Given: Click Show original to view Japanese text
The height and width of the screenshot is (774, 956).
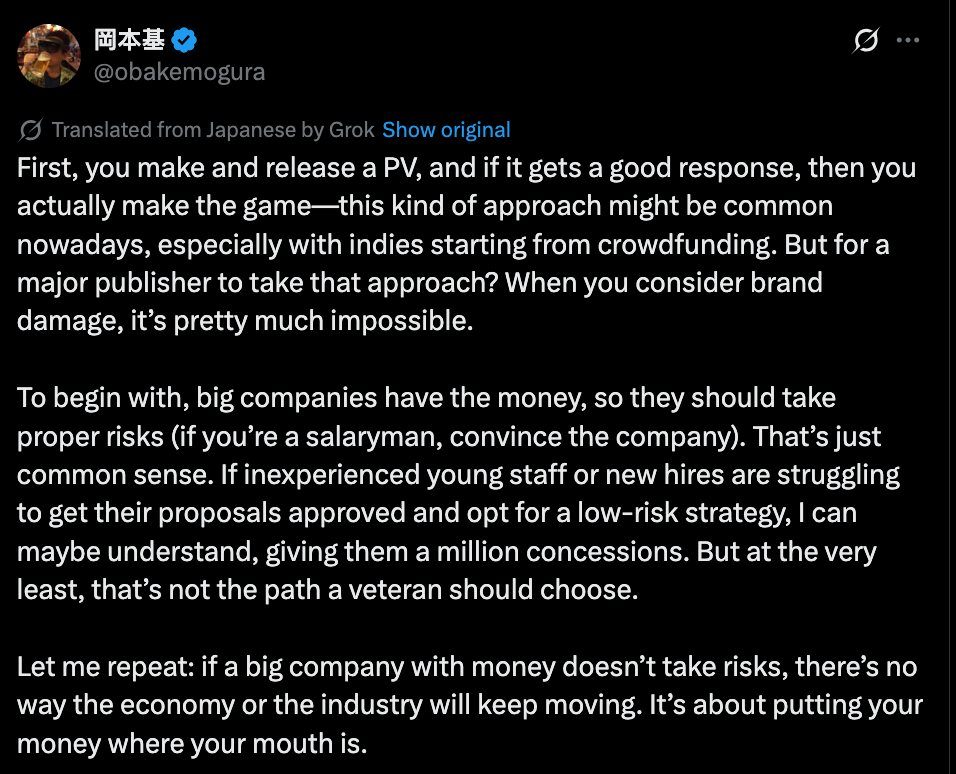Looking at the screenshot, I should click(446, 130).
